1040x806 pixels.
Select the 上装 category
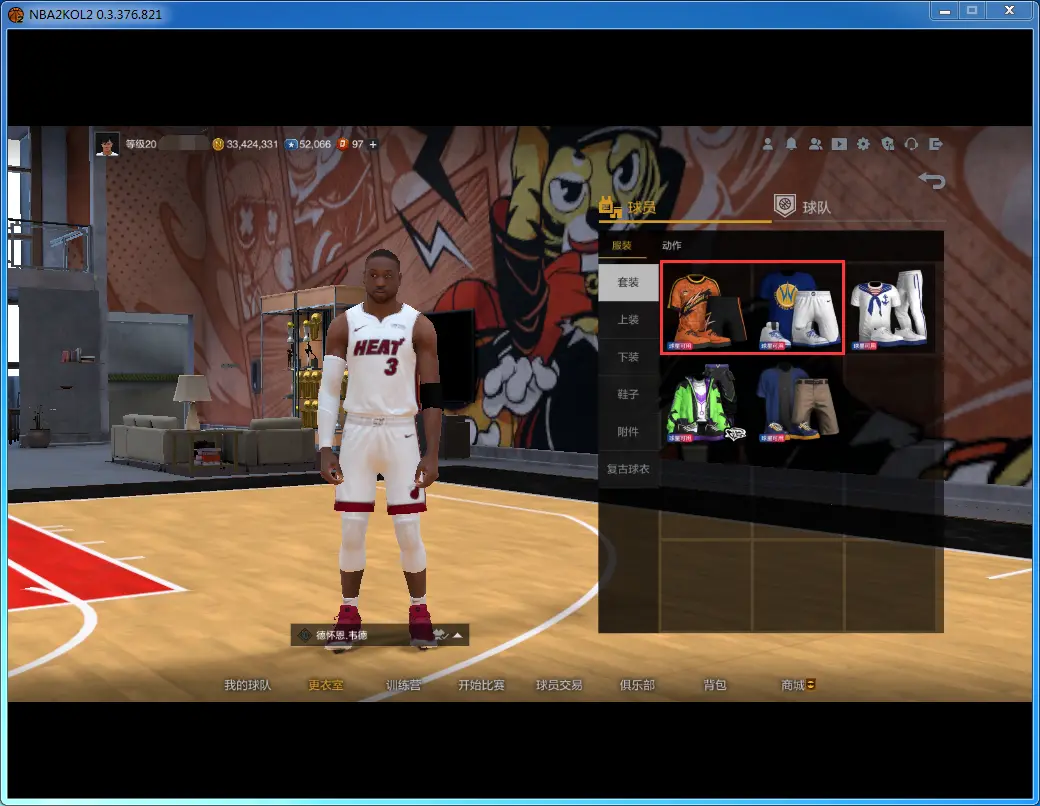point(628,320)
